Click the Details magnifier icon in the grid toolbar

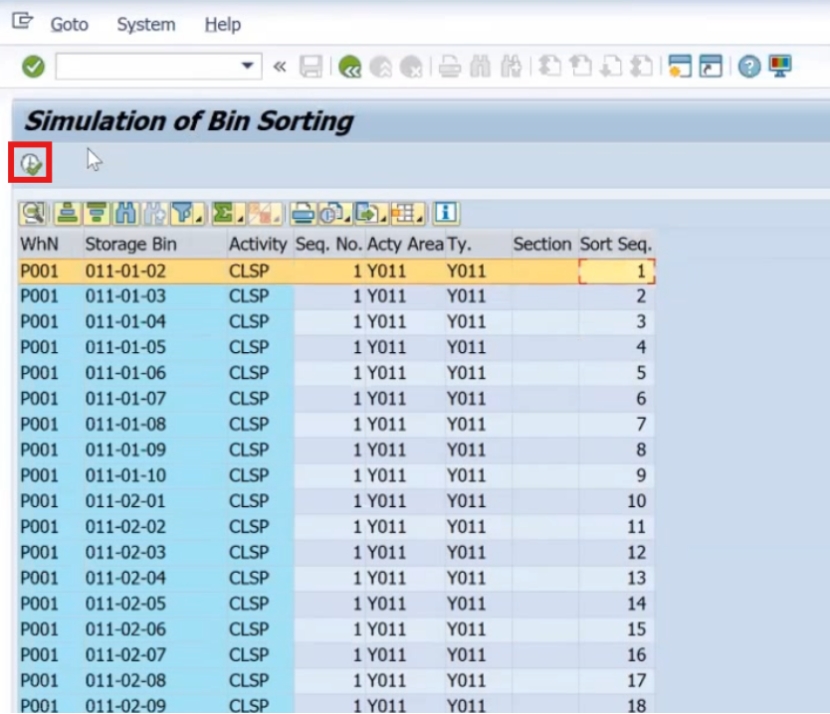point(33,213)
